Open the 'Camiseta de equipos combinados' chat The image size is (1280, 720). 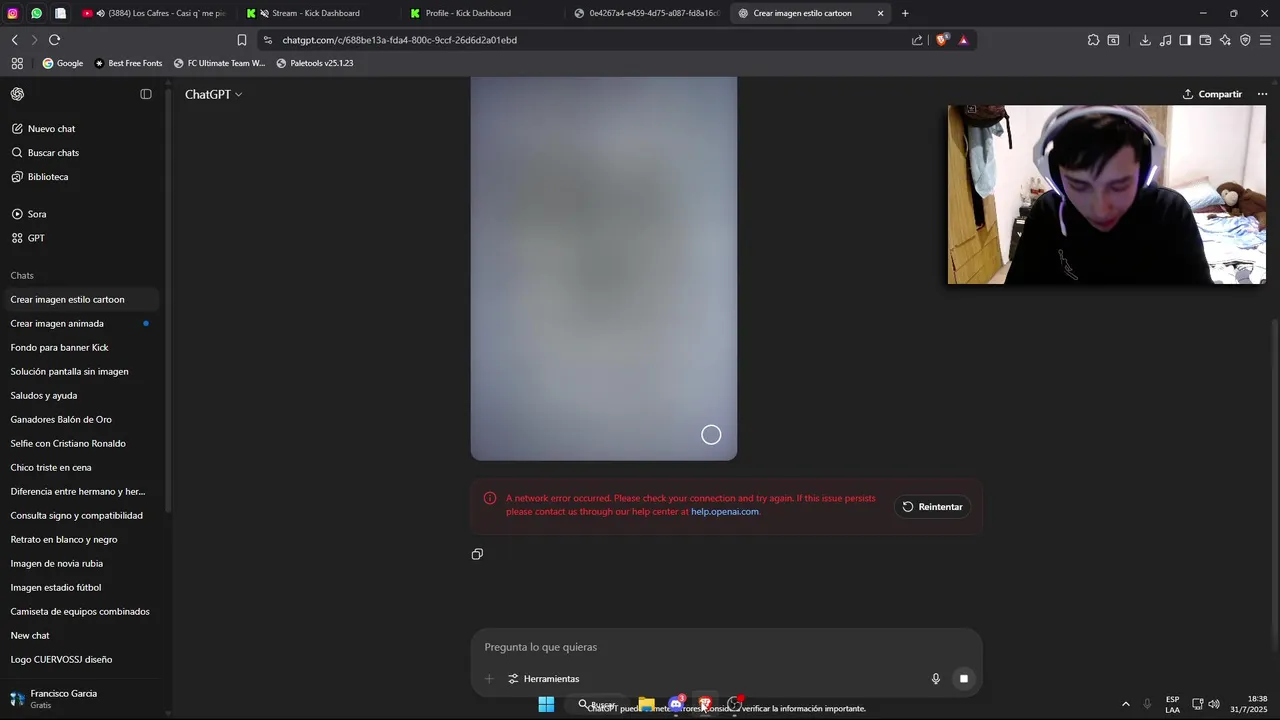pos(80,612)
